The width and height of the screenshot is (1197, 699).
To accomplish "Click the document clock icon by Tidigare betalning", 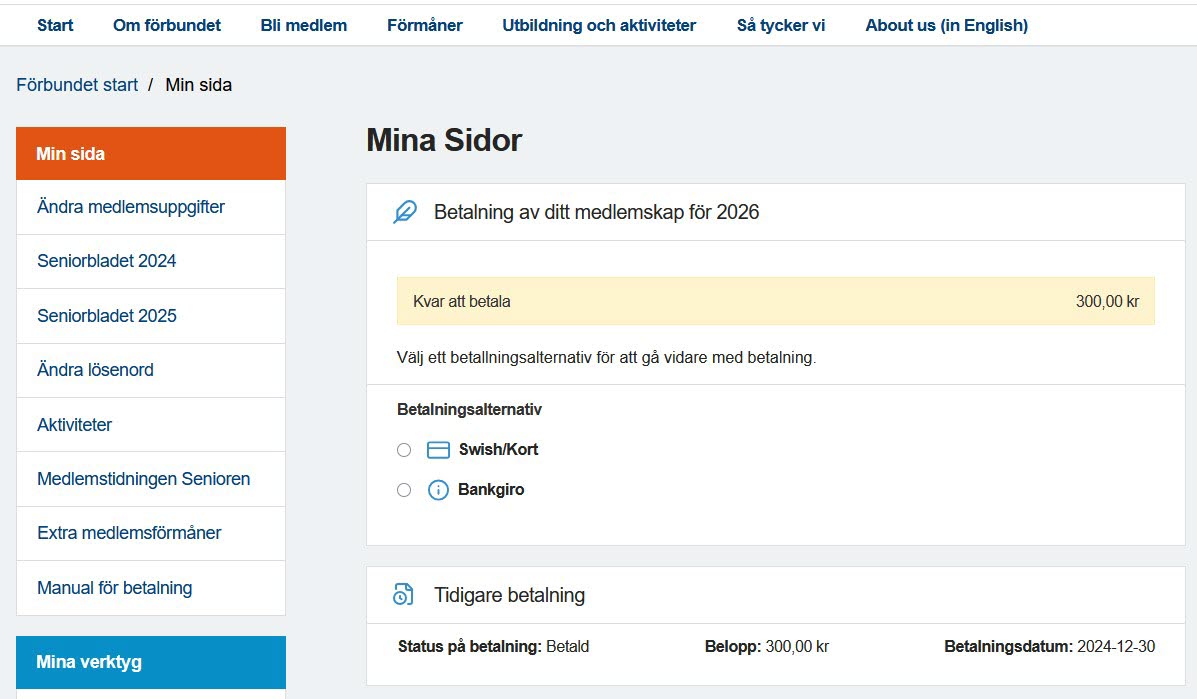I will coord(402,595).
